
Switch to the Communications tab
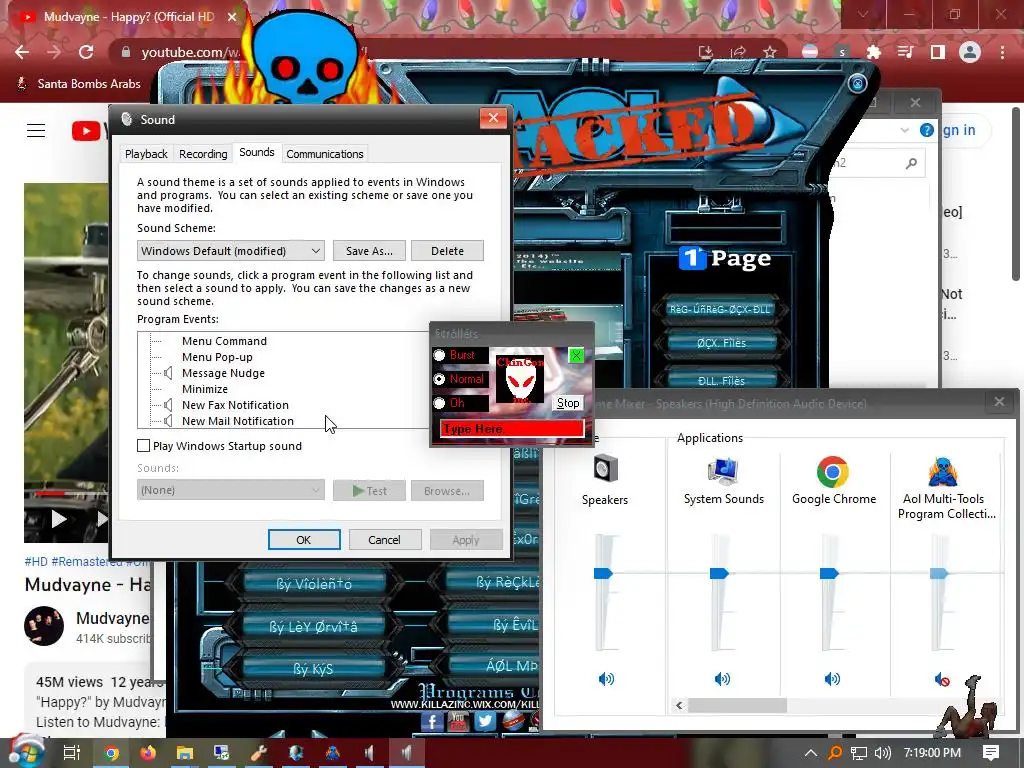[x=325, y=153]
